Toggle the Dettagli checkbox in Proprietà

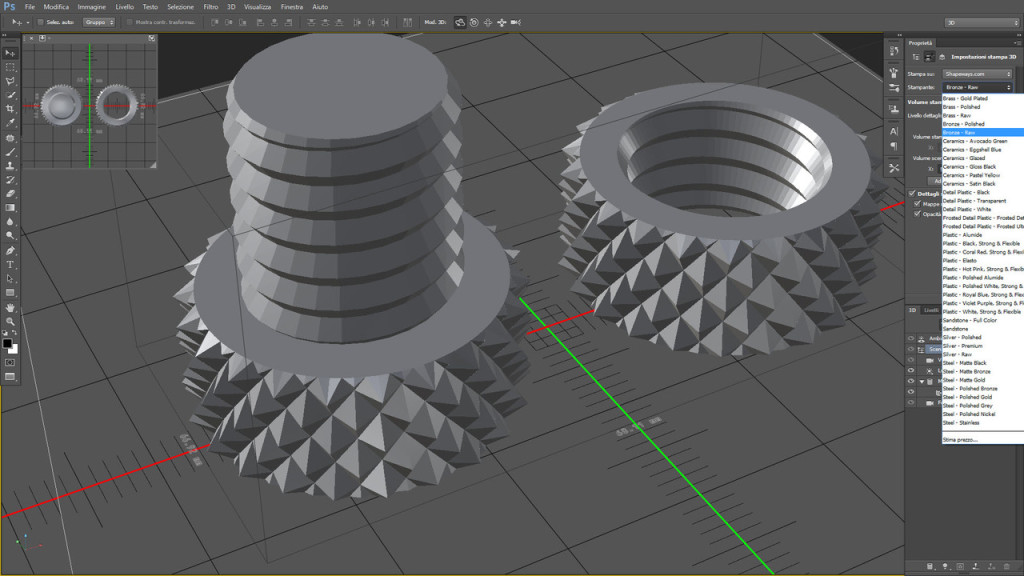(911, 193)
